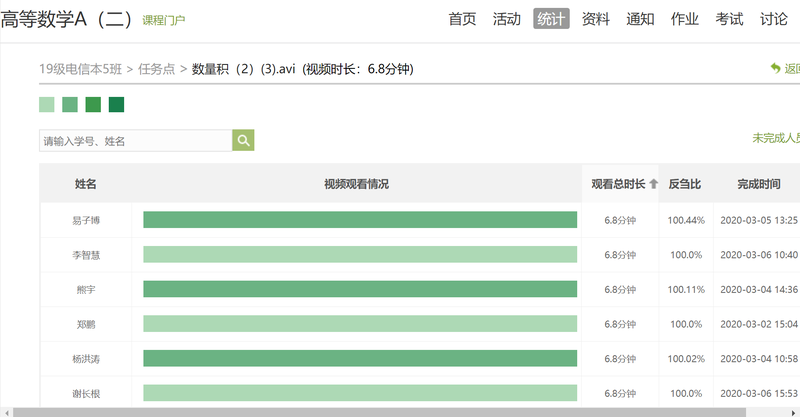Image resolution: width=800 pixels, height=417 pixels.
Task: Click the sort arrow beside 观看总时长
Action: (654, 184)
